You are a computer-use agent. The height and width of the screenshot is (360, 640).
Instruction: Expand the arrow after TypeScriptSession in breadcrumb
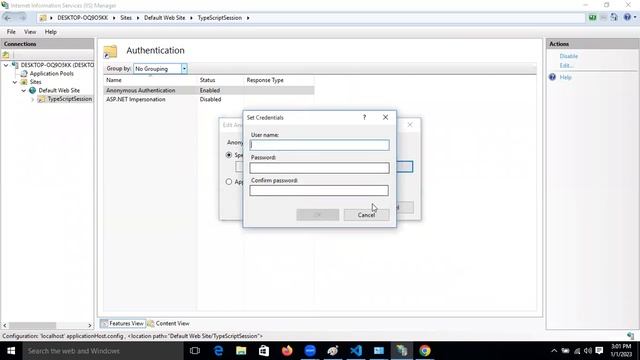(248, 18)
